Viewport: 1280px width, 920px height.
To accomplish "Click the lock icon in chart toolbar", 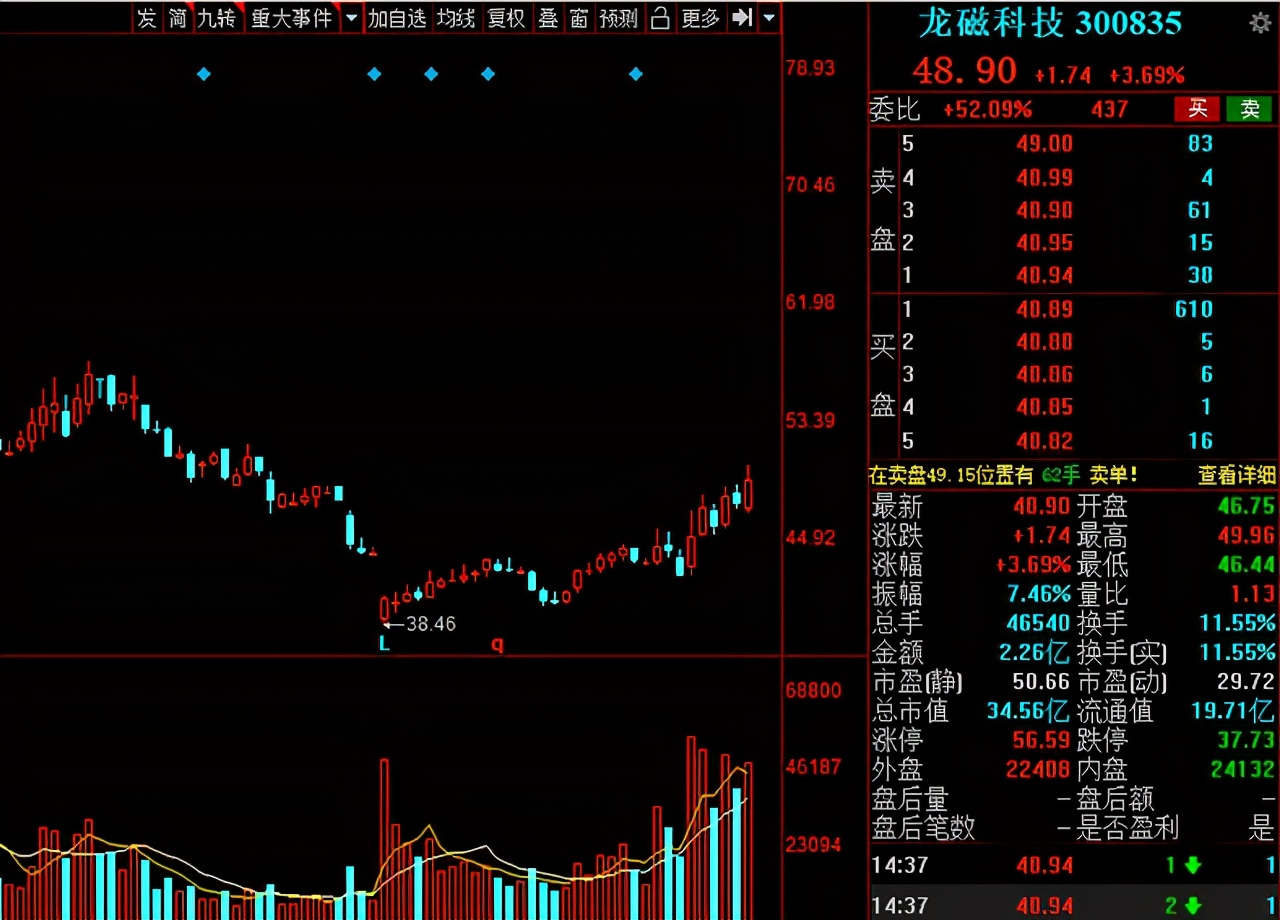I will 659,17.
